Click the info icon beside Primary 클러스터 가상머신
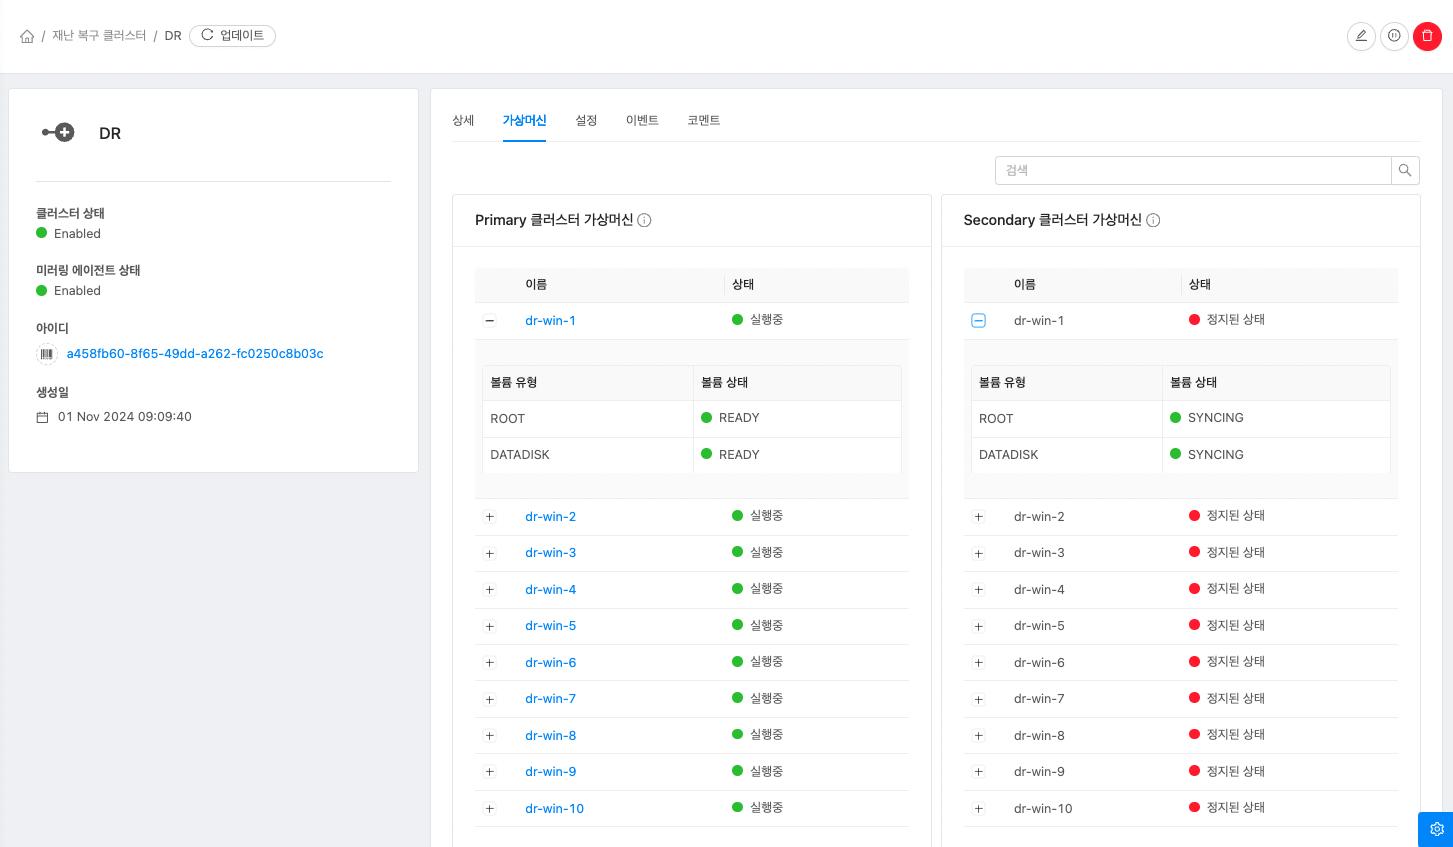 645,220
